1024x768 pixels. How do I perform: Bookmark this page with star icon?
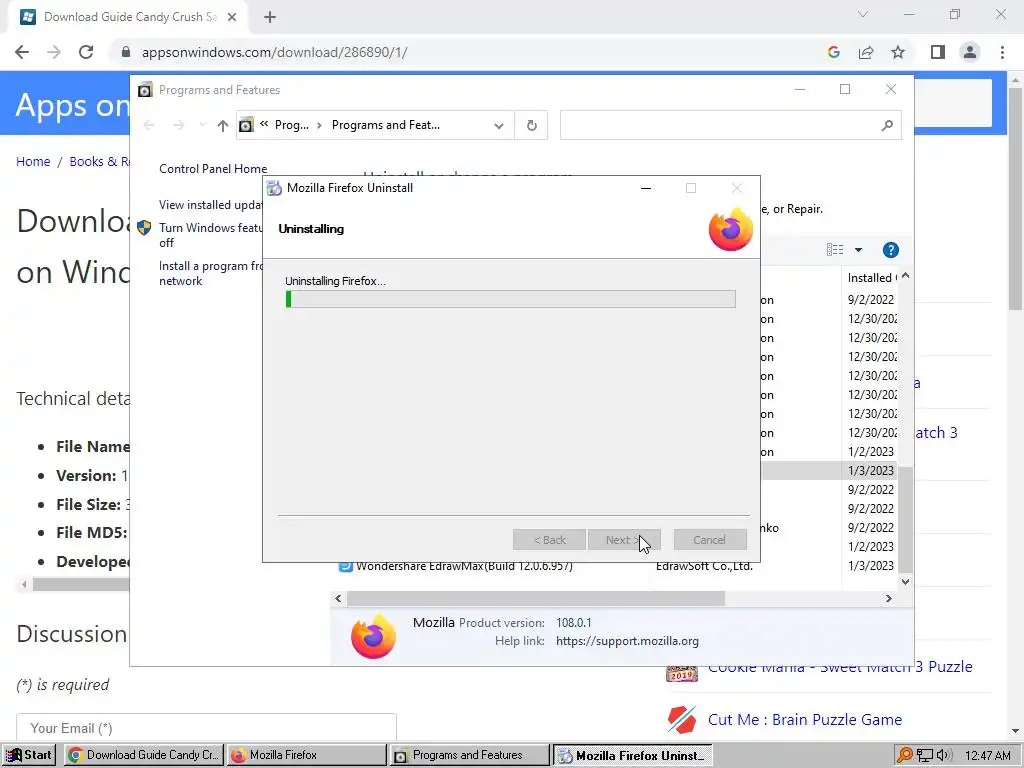coord(898,52)
